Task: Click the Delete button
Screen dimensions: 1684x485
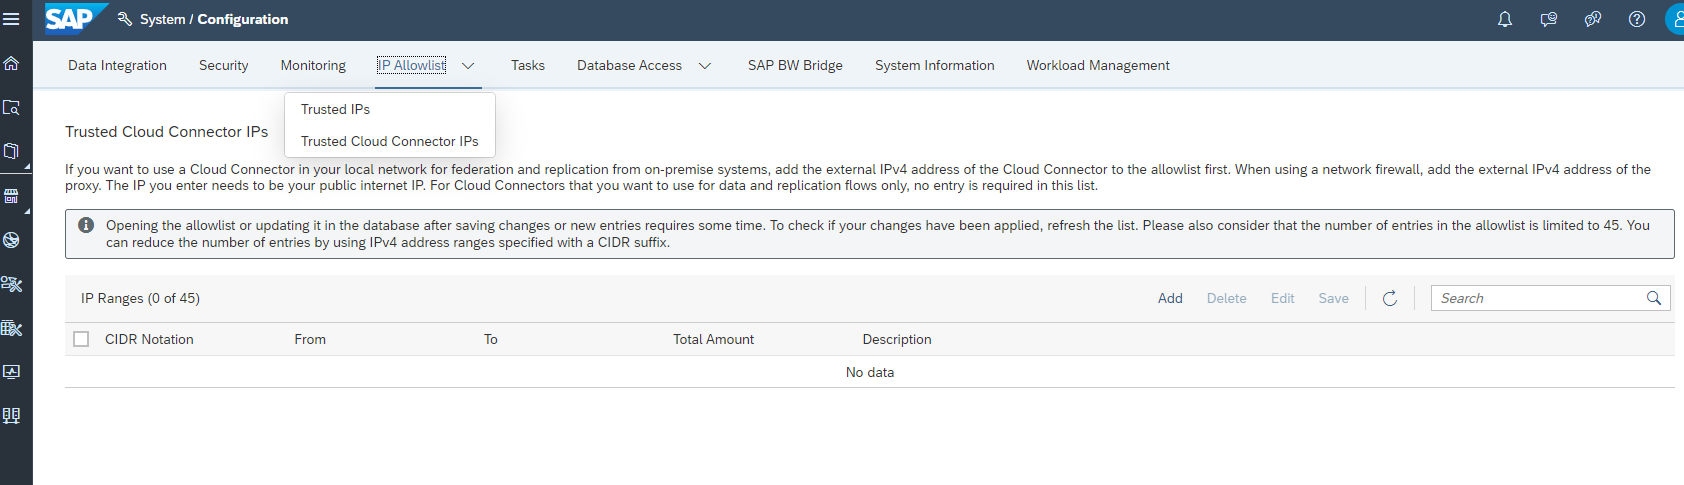Action: coord(1227,298)
